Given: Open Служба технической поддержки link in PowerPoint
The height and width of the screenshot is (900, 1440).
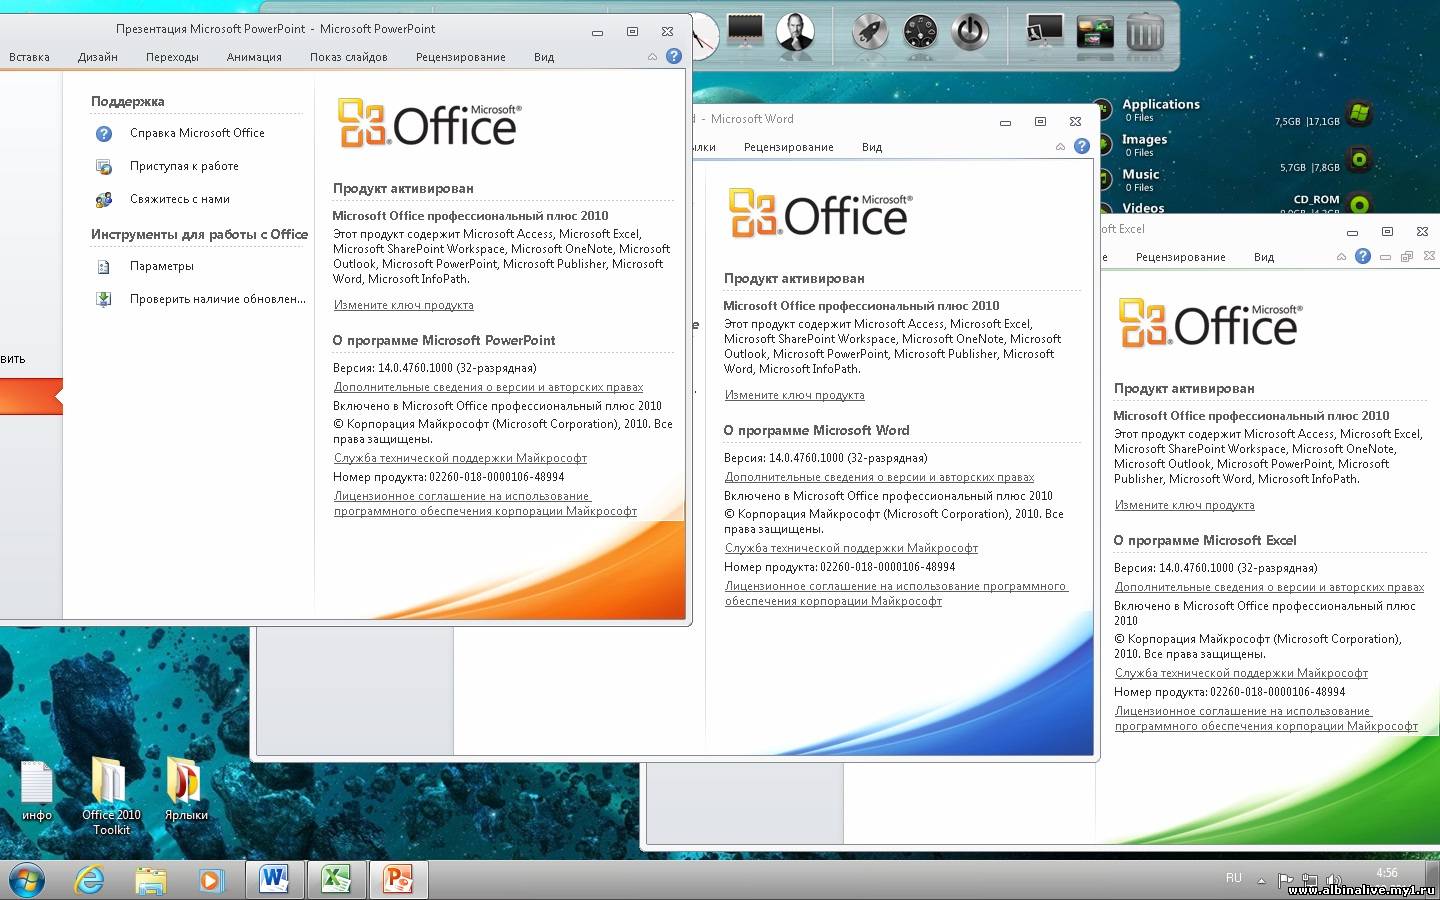Looking at the screenshot, I should (x=461, y=458).
